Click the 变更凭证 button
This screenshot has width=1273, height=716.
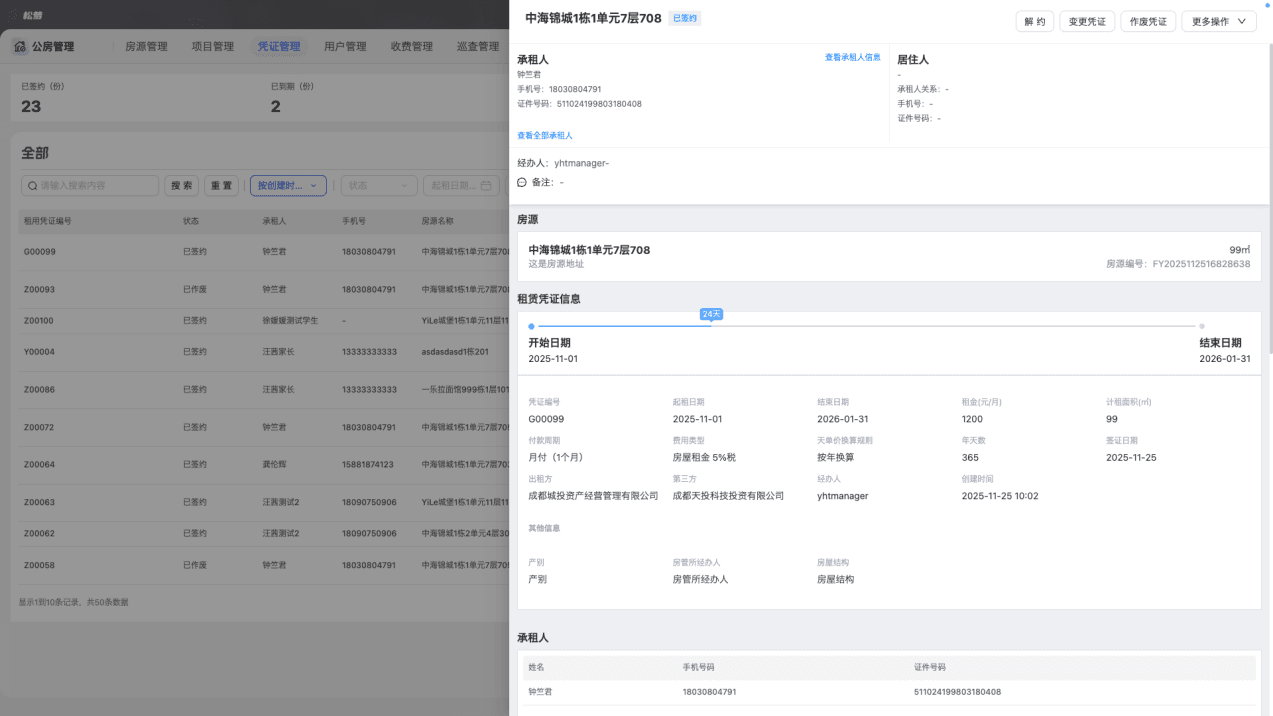(x=1087, y=21)
